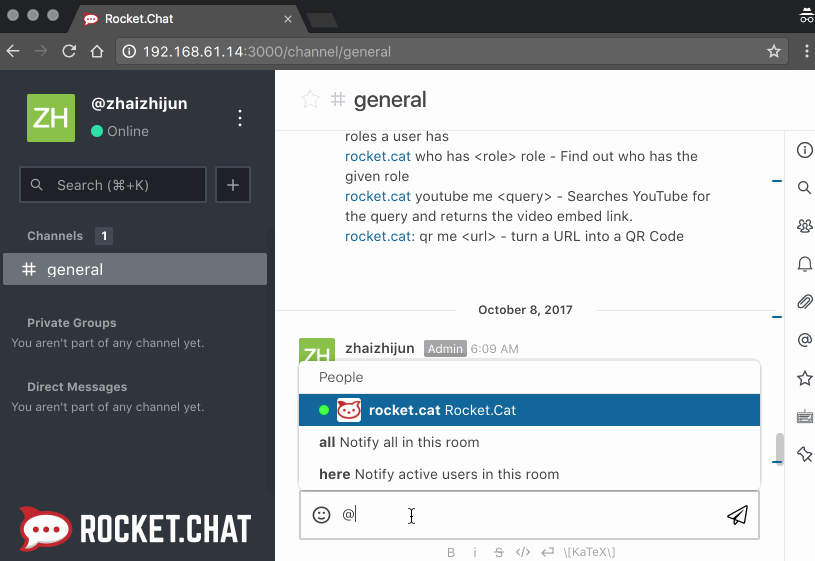Go to browser home page
The image size is (815, 561).
pos(97,51)
